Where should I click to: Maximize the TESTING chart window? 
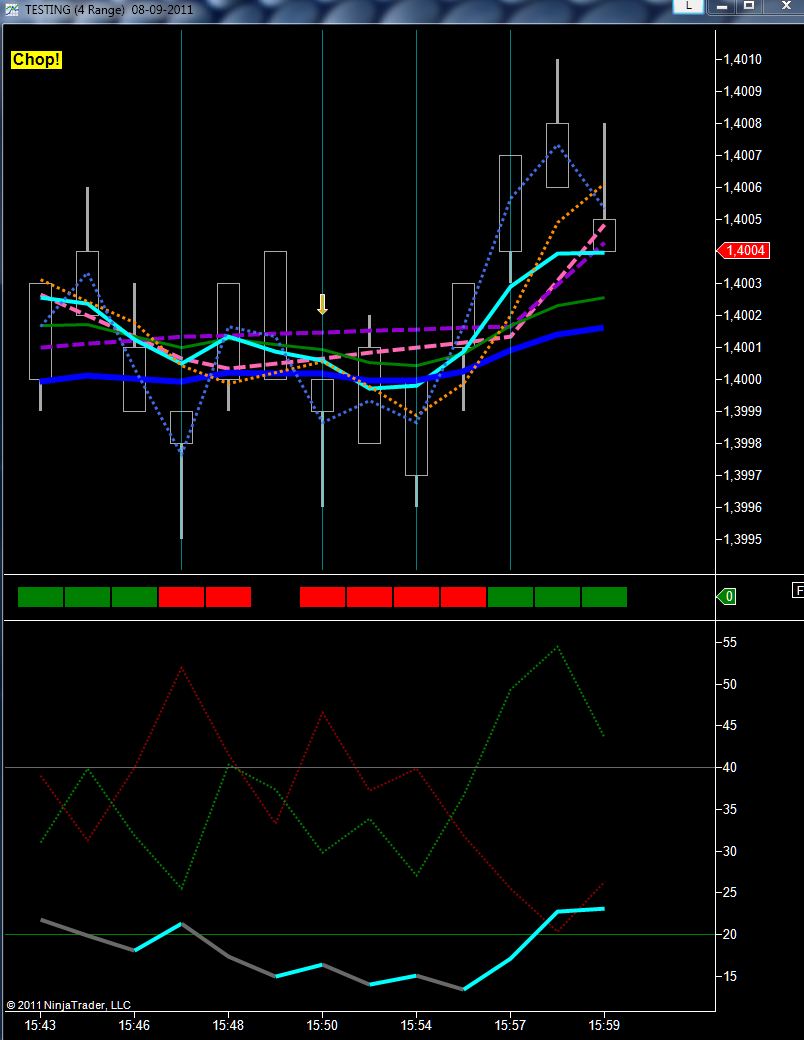pos(749,6)
